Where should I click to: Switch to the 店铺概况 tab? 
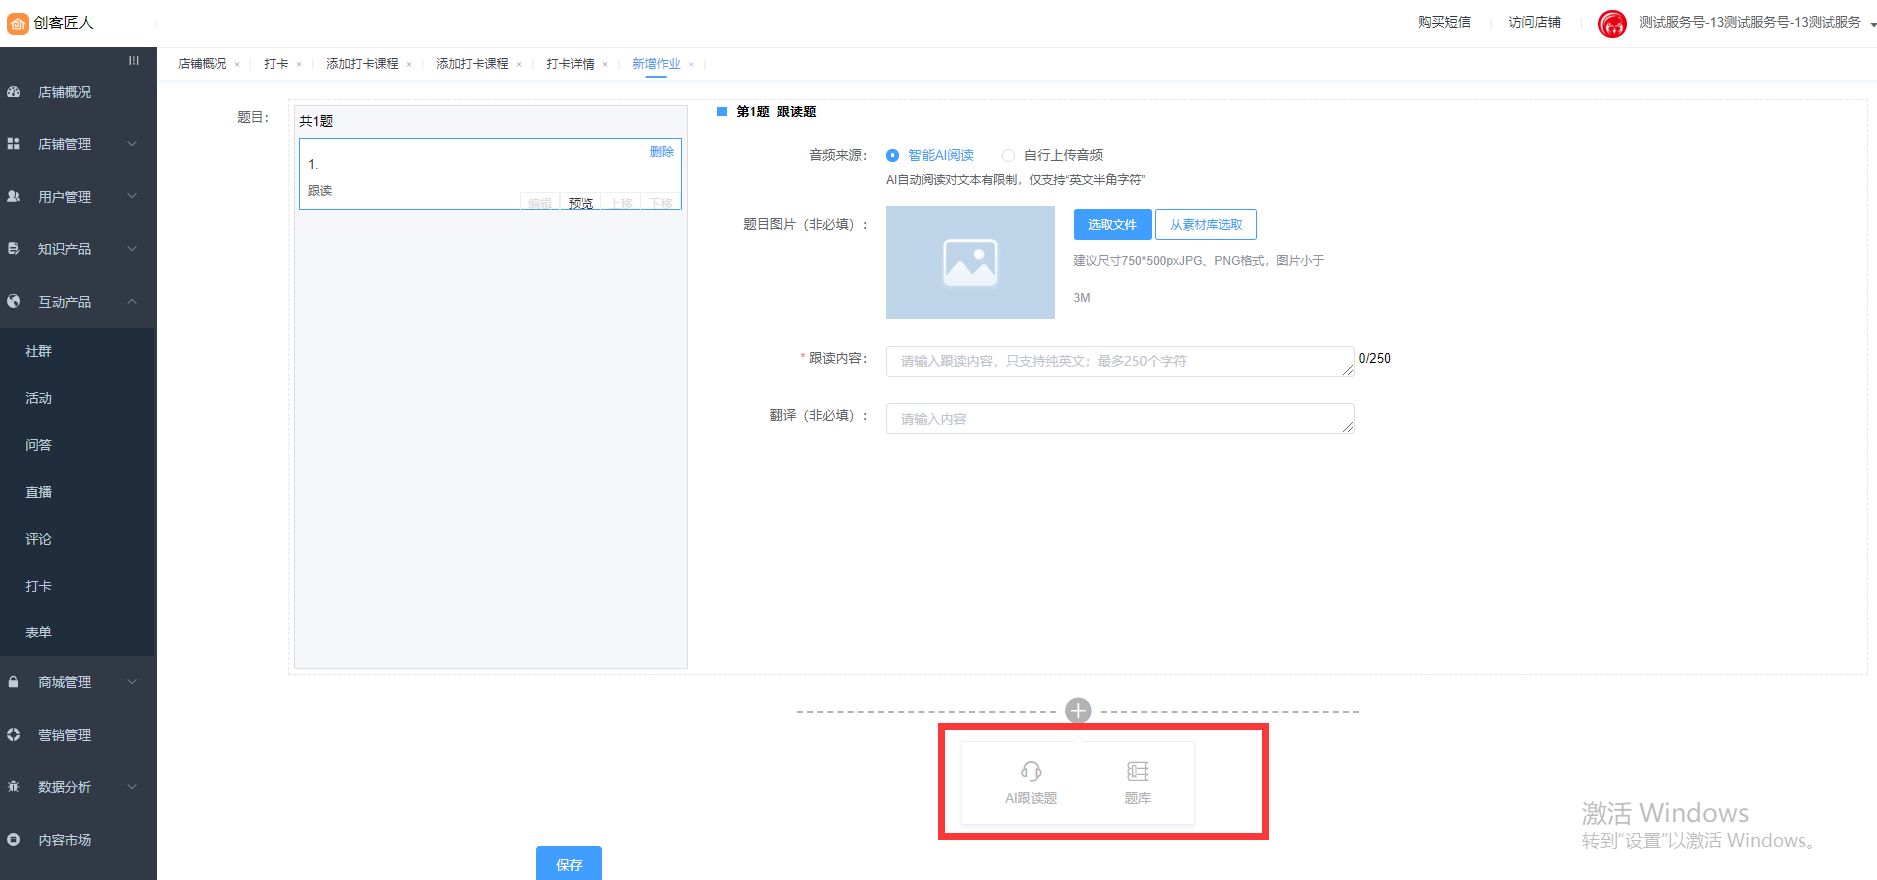[202, 64]
